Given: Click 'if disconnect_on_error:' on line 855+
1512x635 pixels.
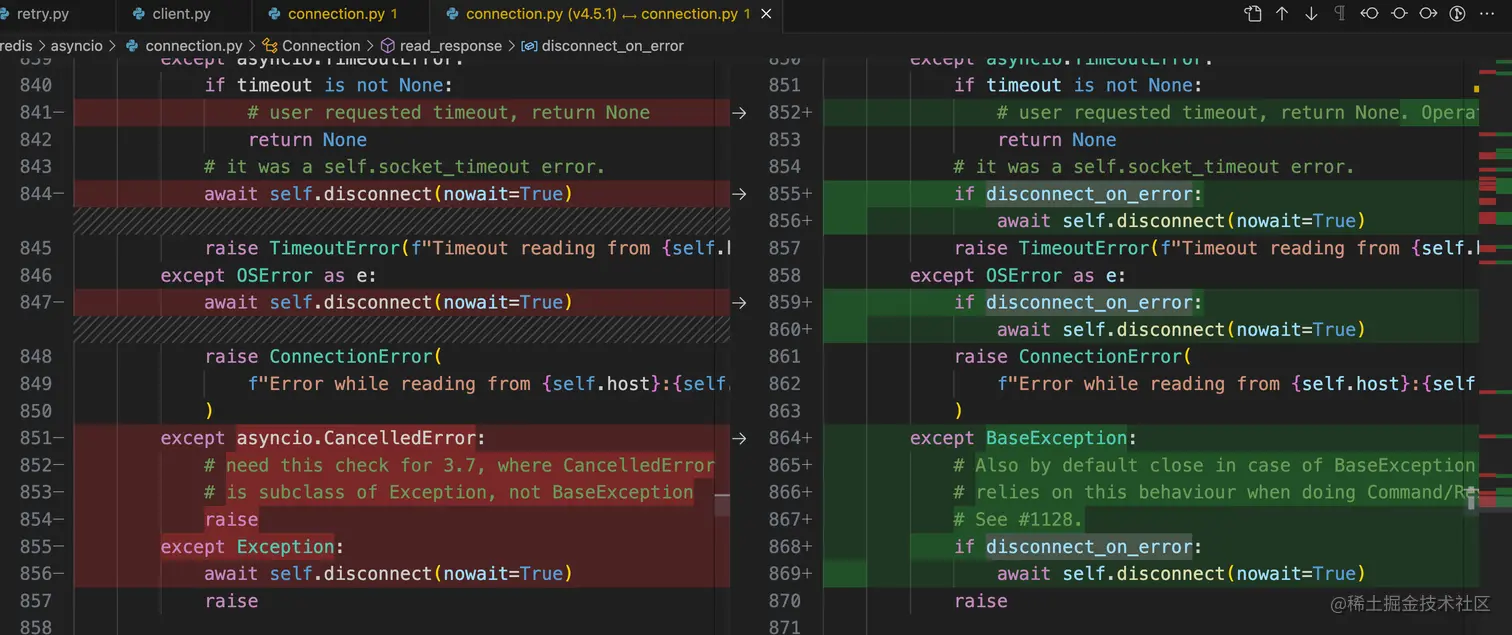Looking at the screenshot, I should tap(1078, 194).
